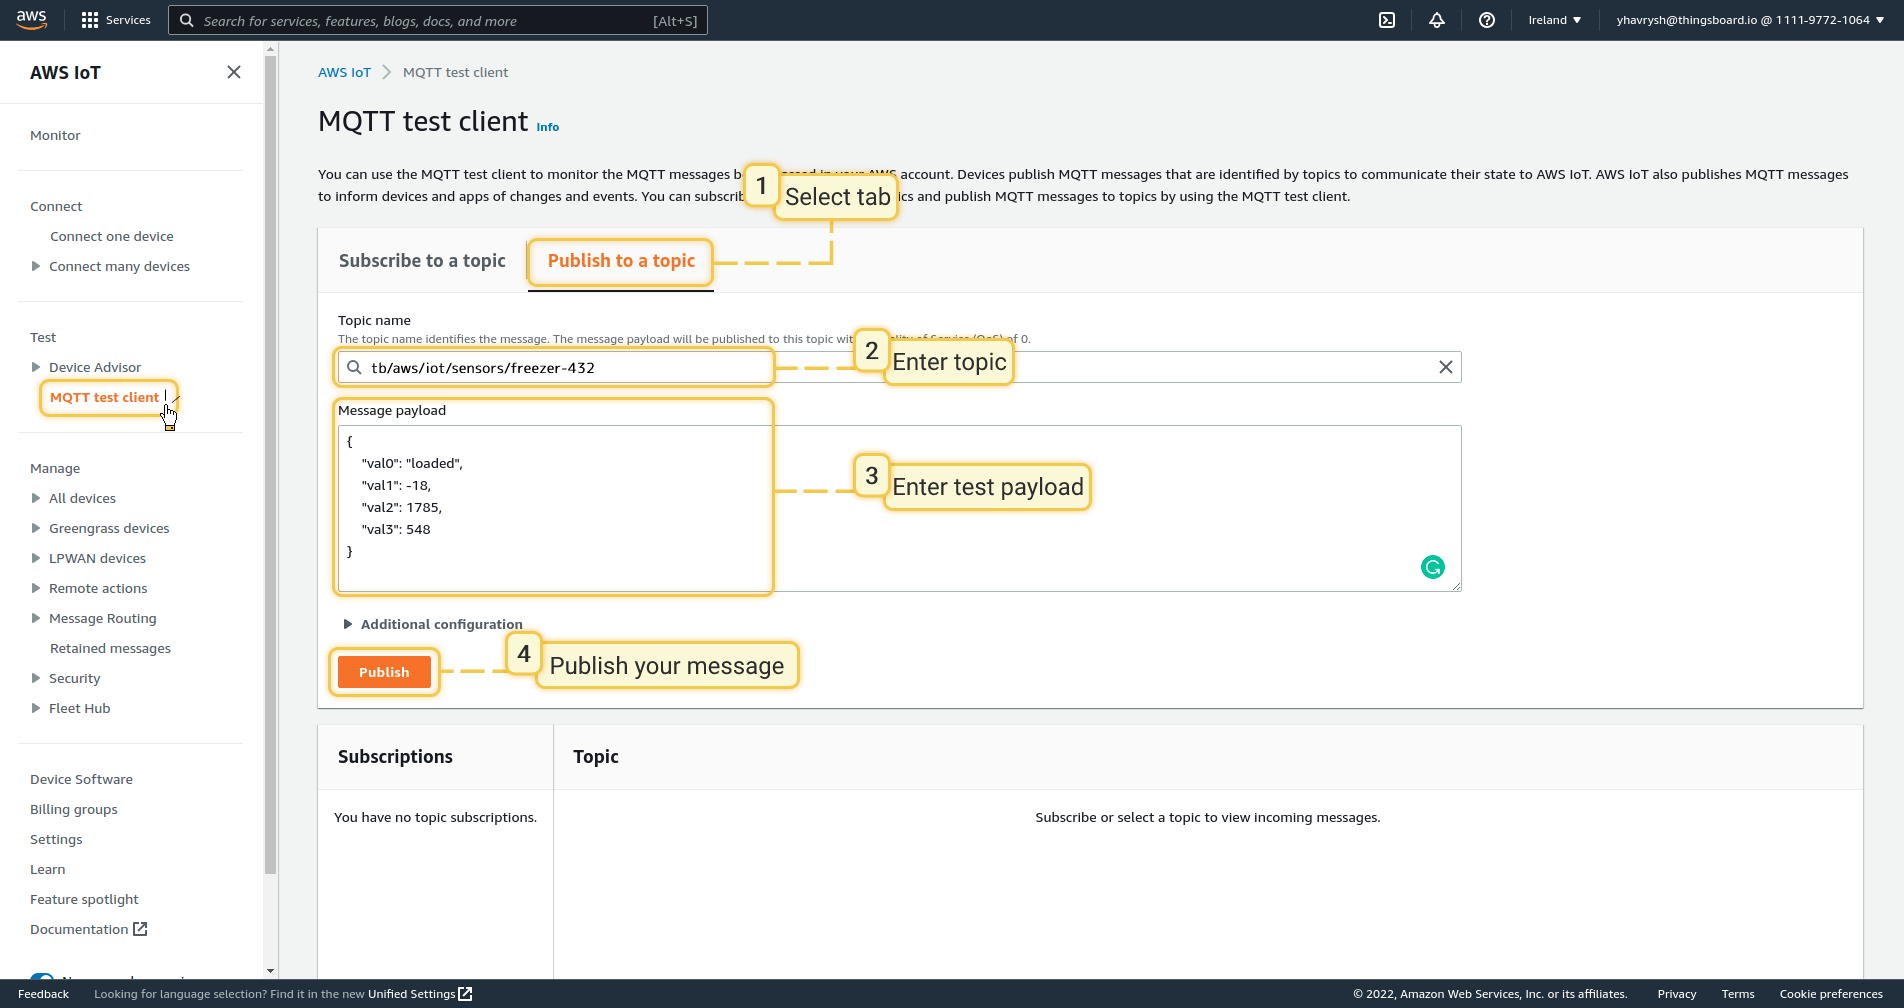Viewport: 1904px width, 1008px height.
Task: Open the Services grid menu
Action: 90,20
